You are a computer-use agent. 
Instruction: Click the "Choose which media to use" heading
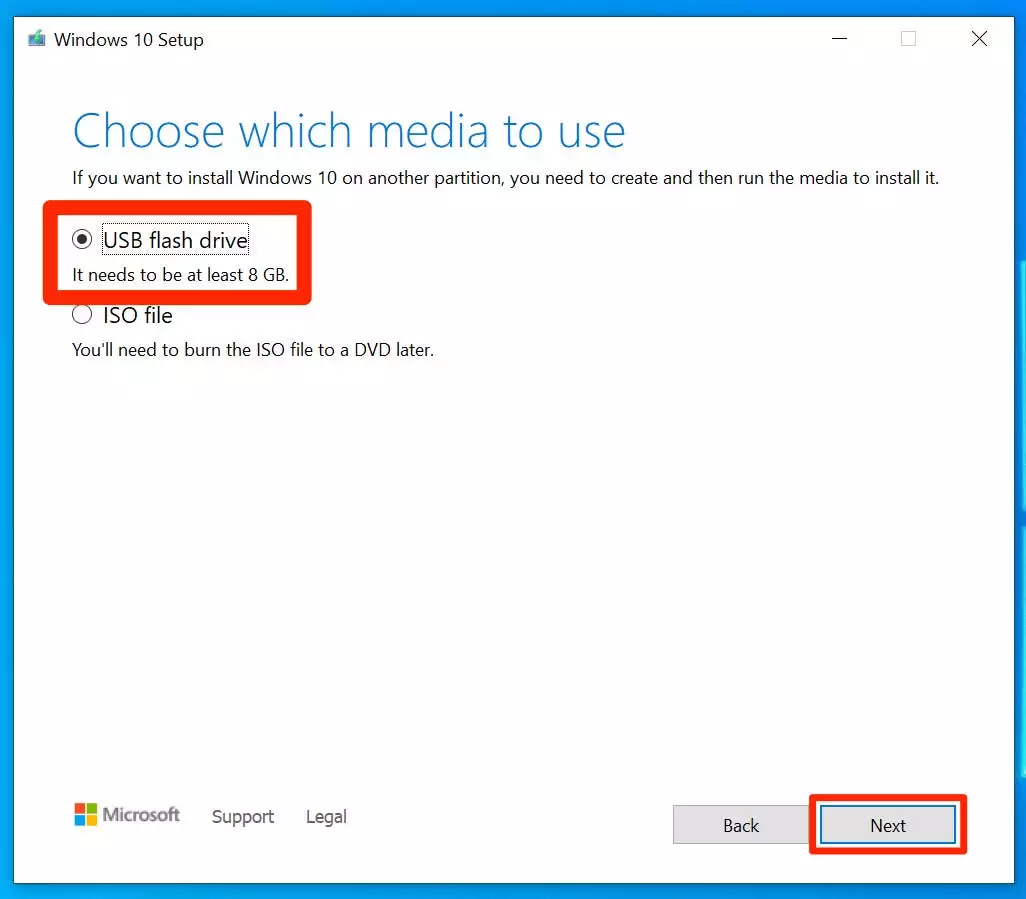[349, 131]
